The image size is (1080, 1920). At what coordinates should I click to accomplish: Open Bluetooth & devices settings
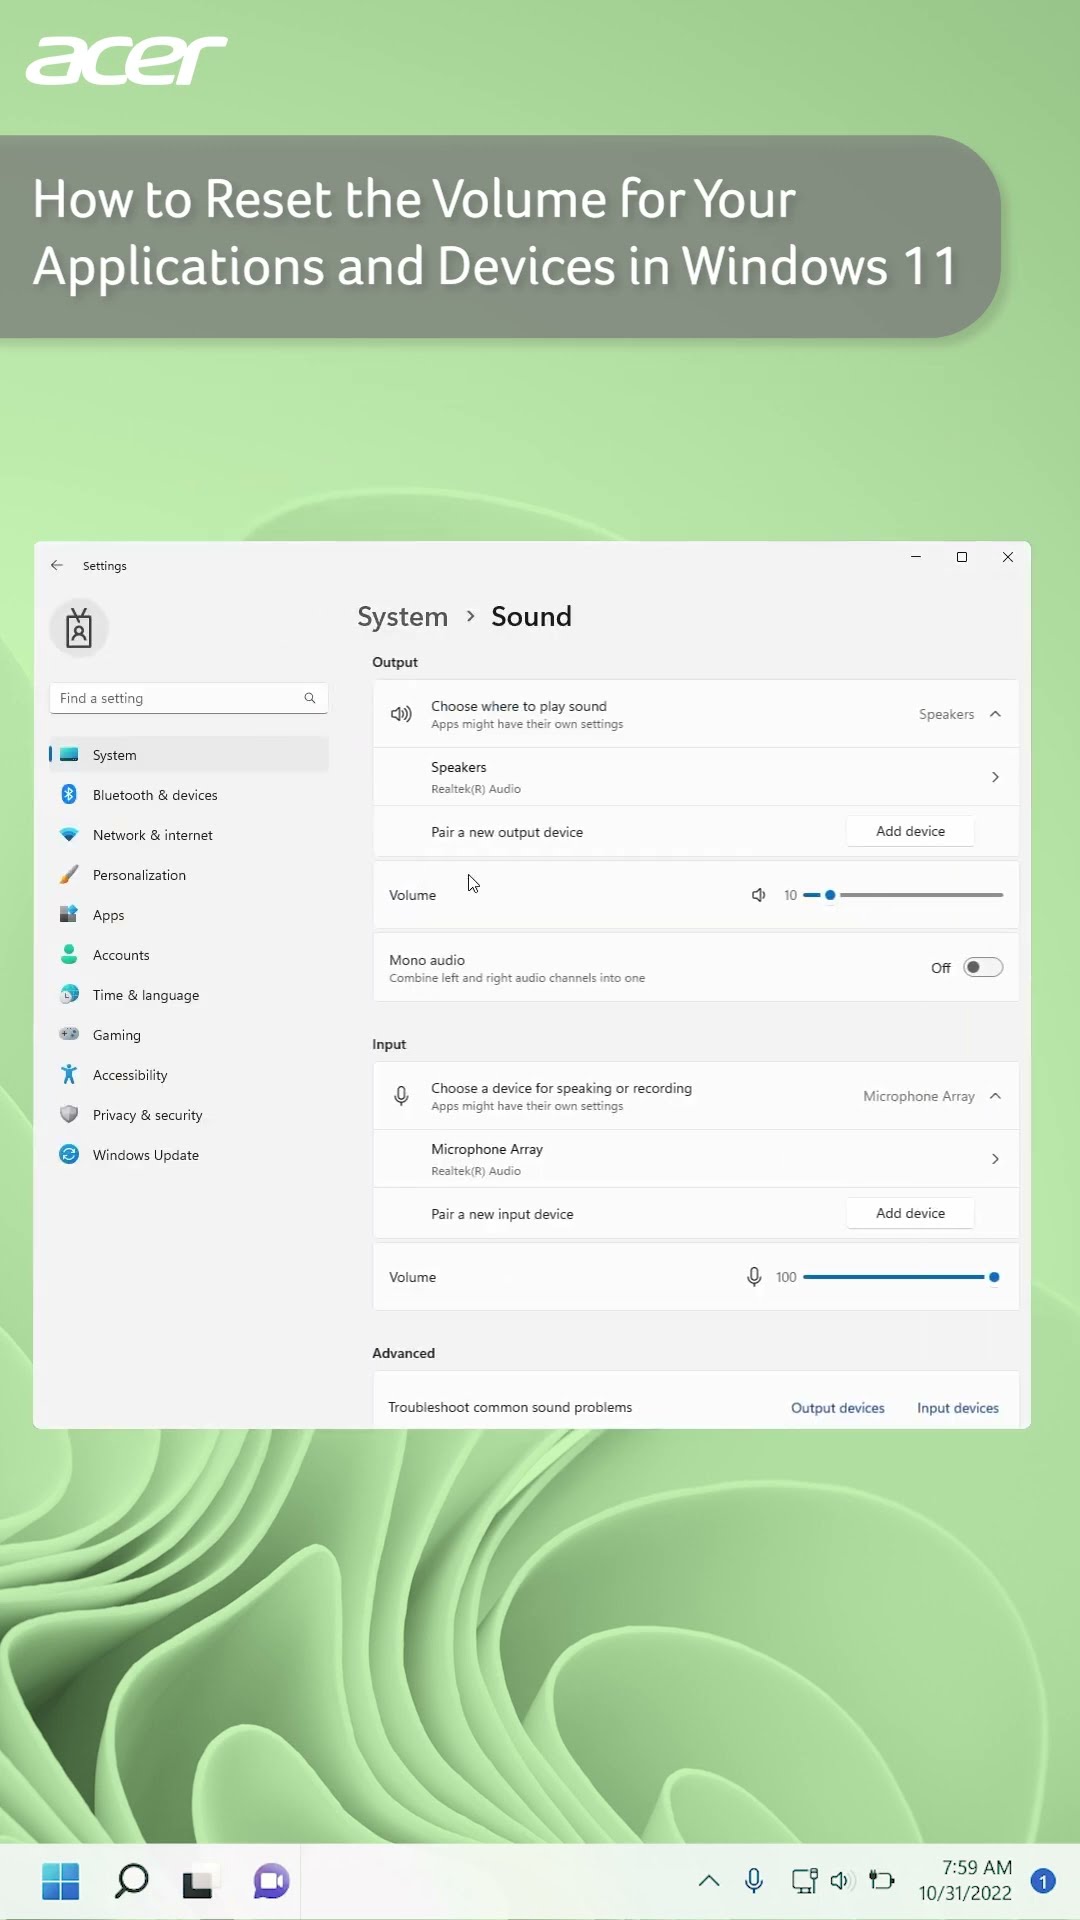189,795
